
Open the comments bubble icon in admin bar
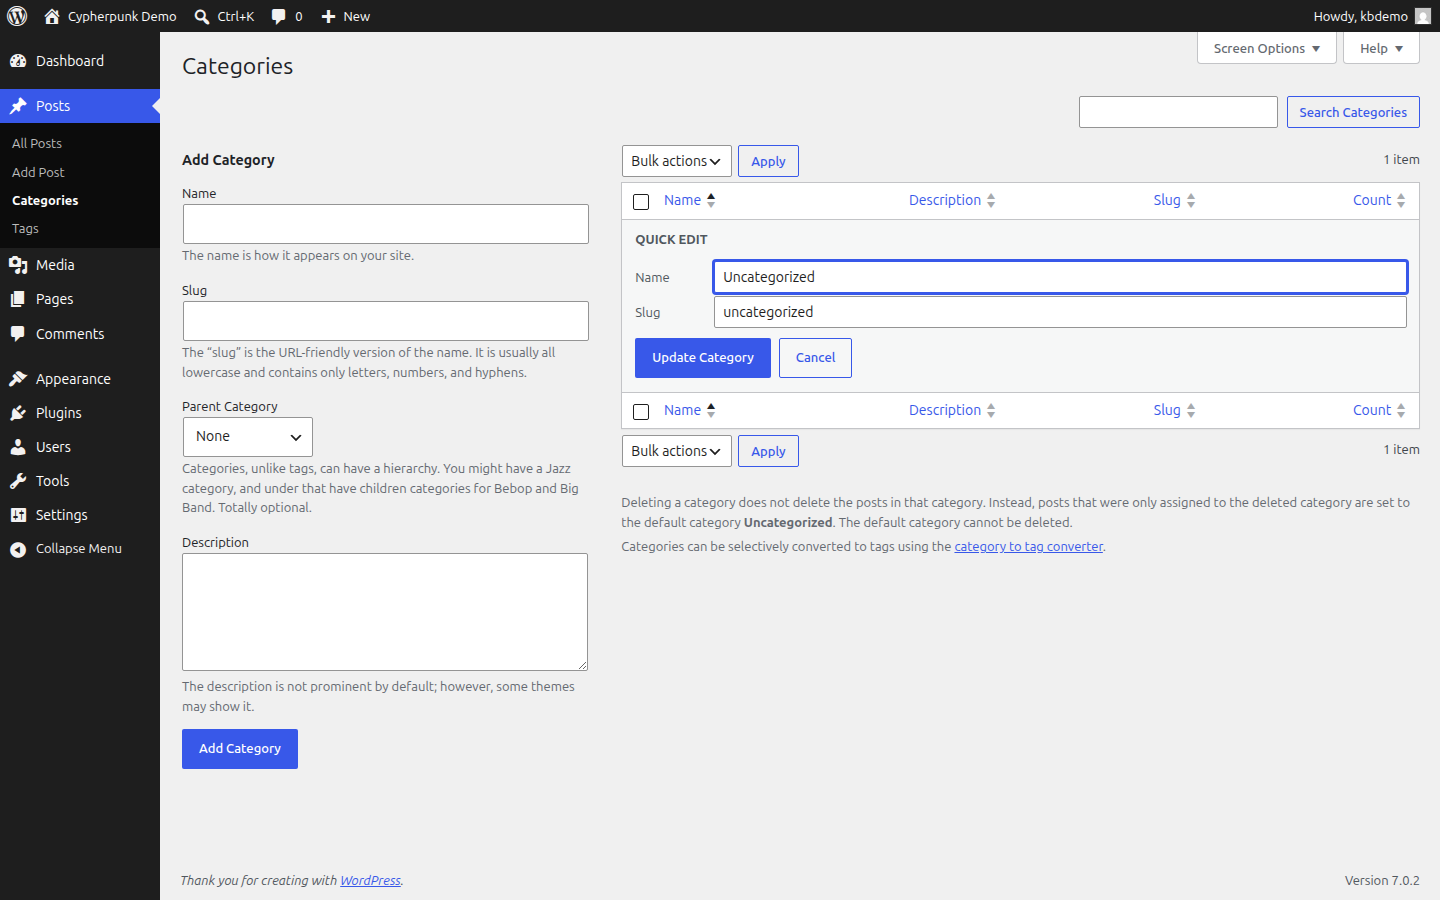click(279, 16)
